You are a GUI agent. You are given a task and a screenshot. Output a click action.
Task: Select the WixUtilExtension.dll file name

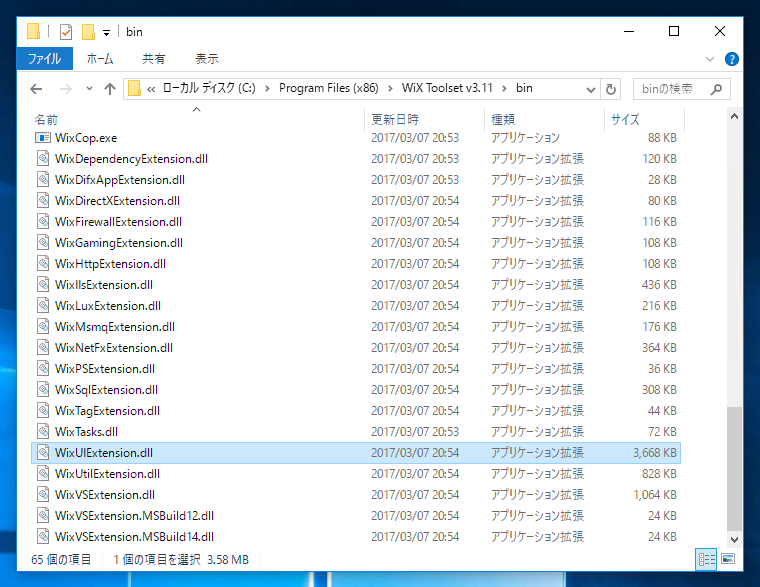(107, 474)
